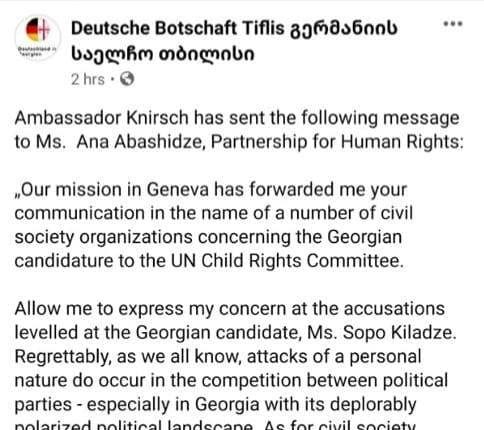484x430 pixels.
Task: Click the word 'Geneva' in the second paragraph
Action: click(178, 190)
